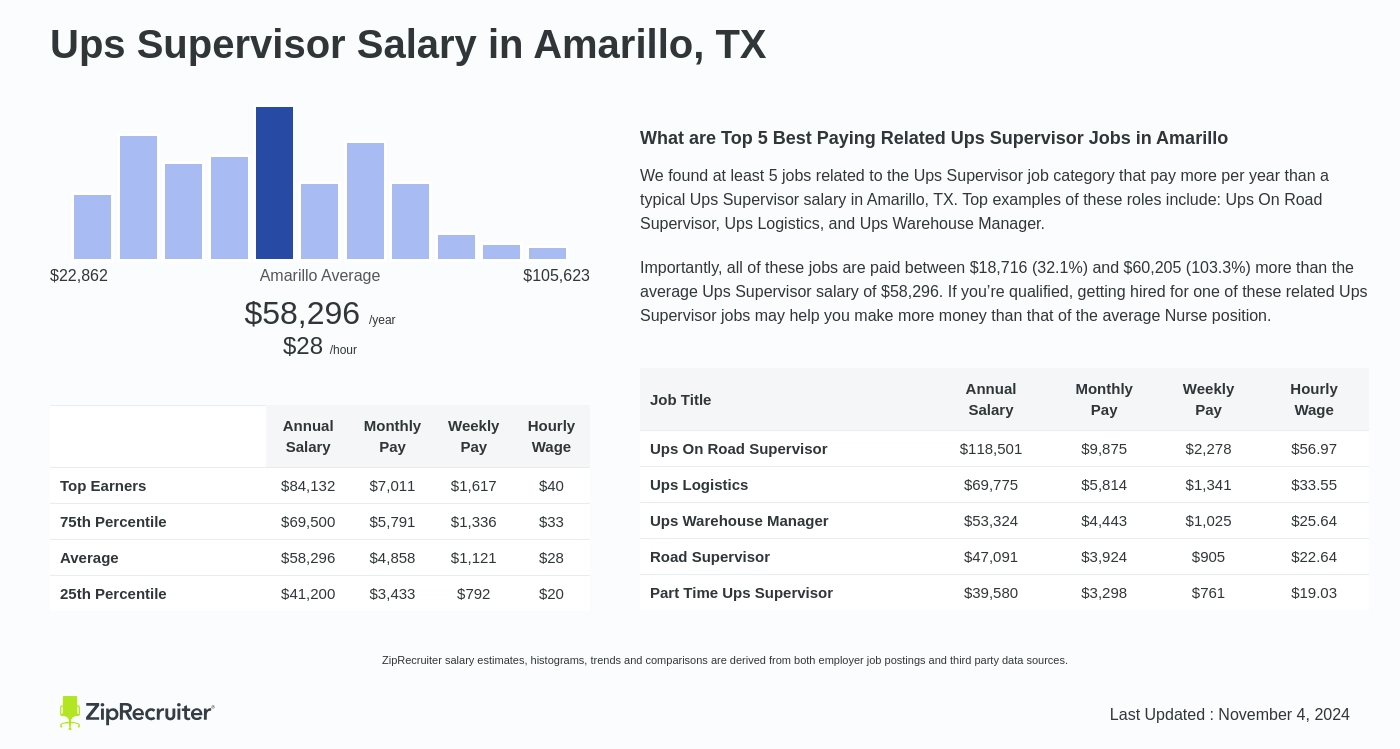Open the Ups On Road Supervisor job
The image size is (1400, 749).
pos(738,448)
